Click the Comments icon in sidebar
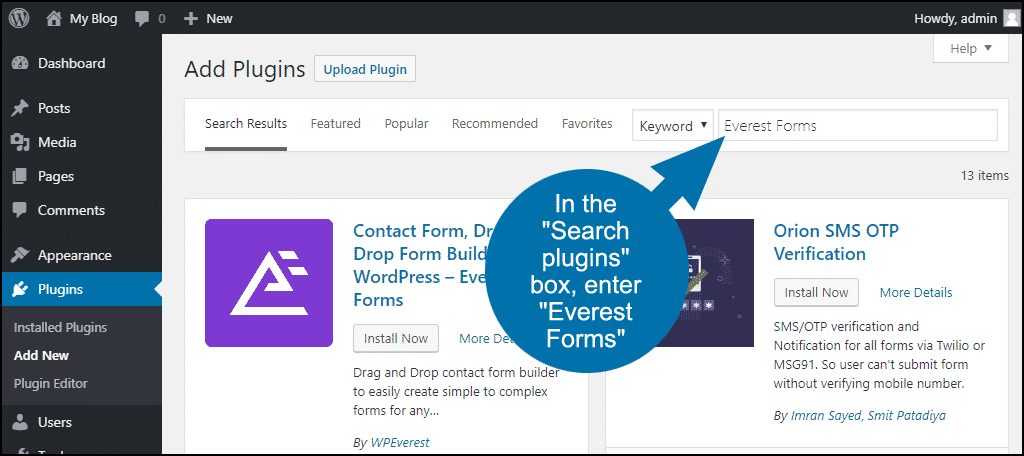Viewport: 1024px width, 456px height. [20, 210]
